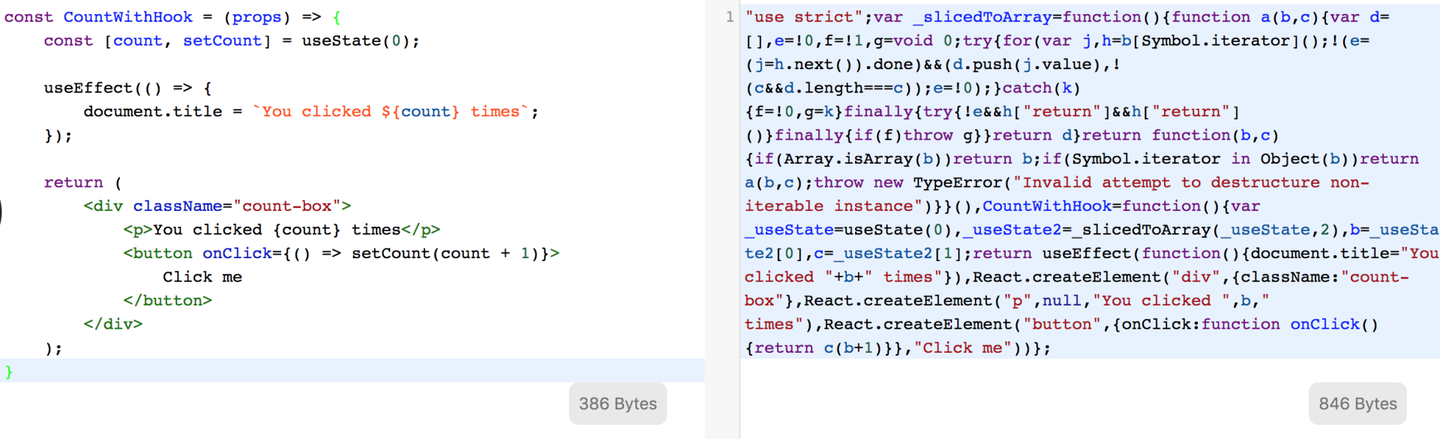Click the closing </button> tag
Image resolution: width=1440 pixels, height=439 pixels.
pyautogui.click(x=167, y=300)
